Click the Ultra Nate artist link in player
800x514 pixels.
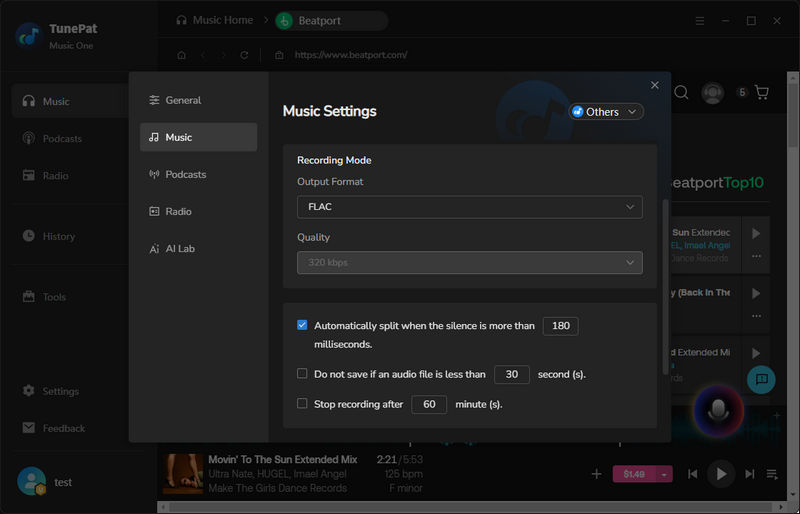pos(231,474)
